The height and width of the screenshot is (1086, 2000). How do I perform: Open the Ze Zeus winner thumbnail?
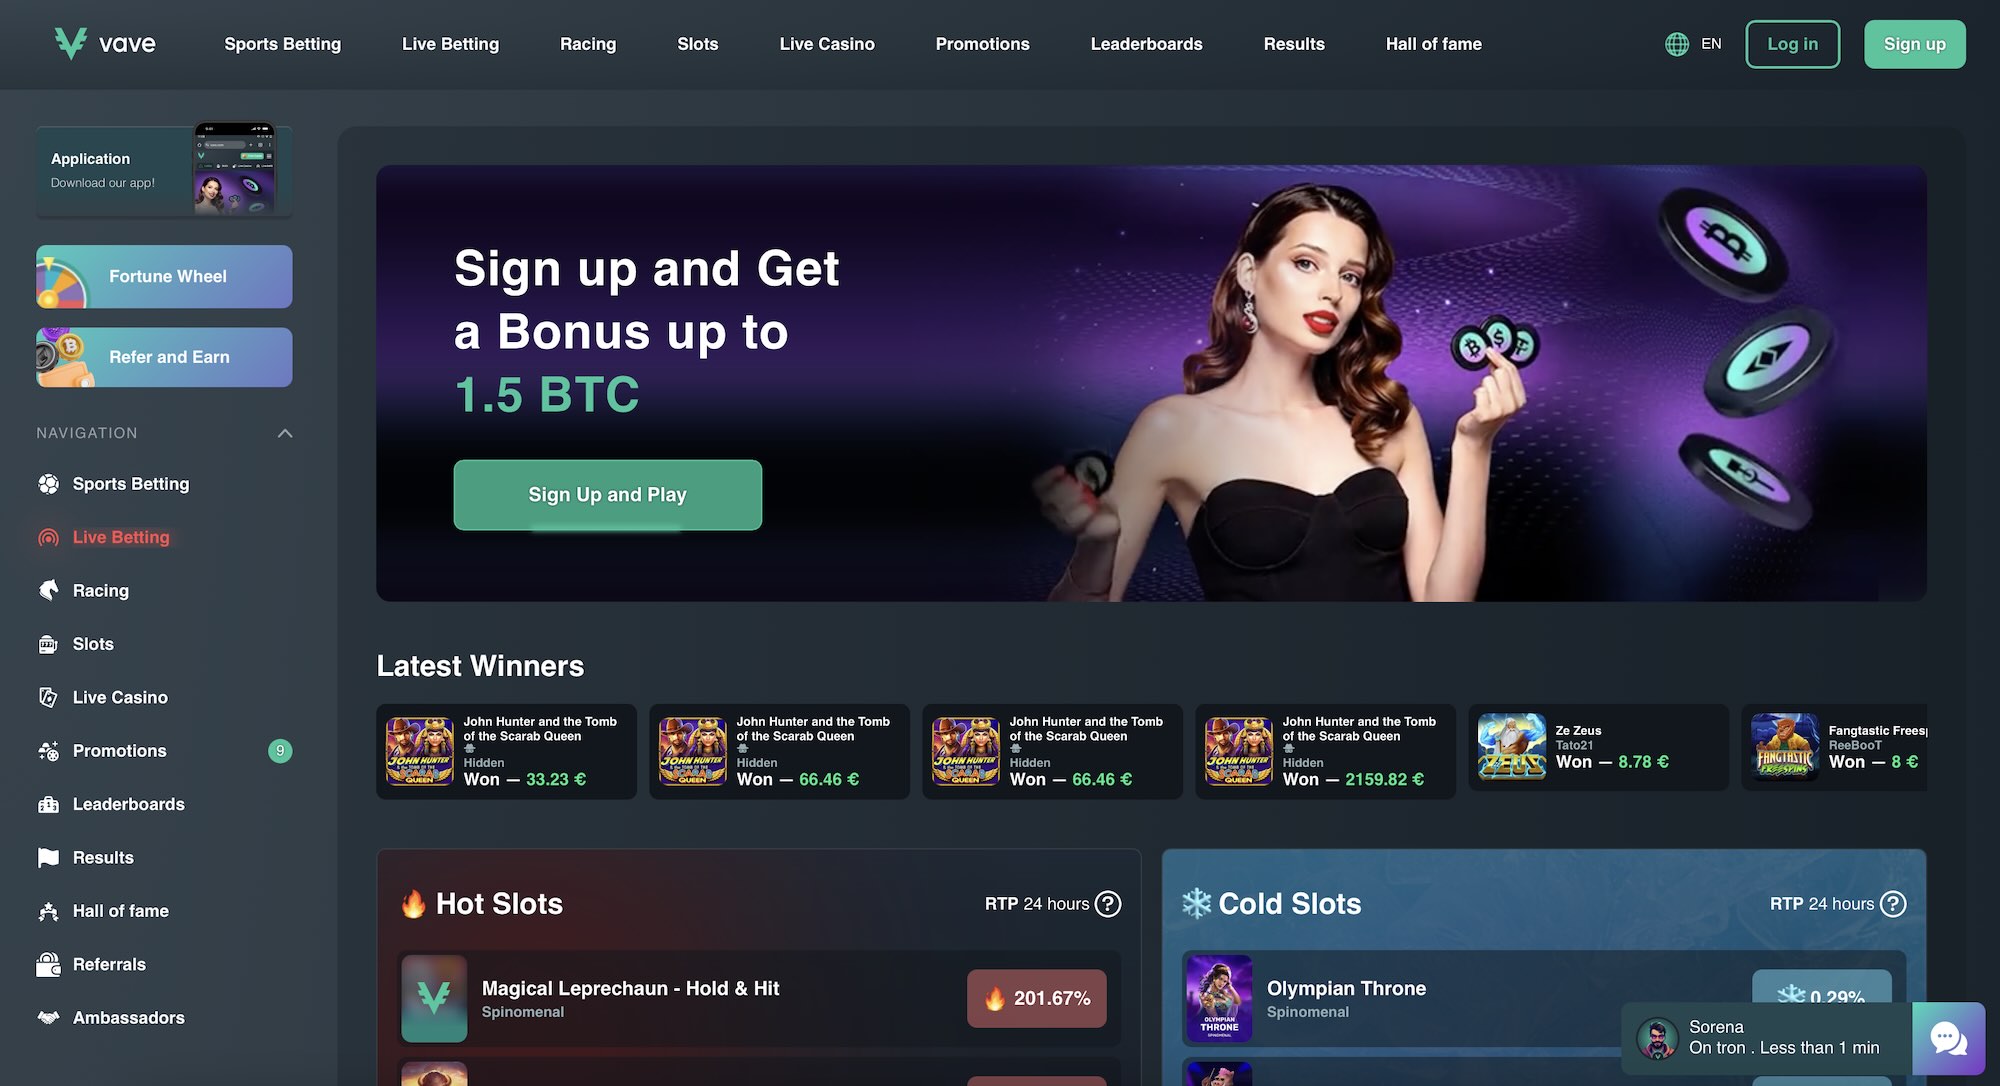coord(1512,747)
